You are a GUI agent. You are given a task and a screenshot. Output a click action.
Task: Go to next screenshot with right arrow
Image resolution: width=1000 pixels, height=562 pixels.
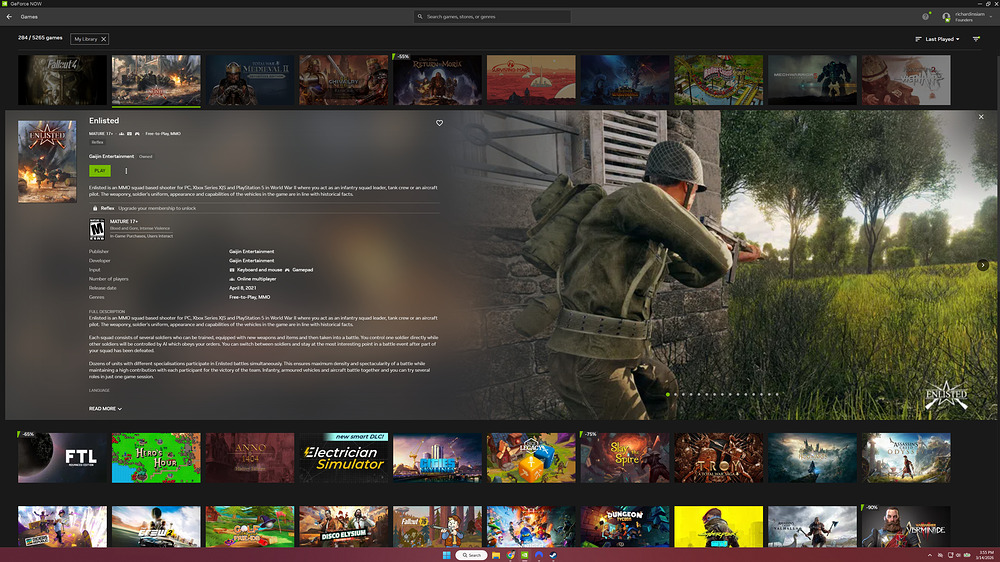tap(983, 265)
